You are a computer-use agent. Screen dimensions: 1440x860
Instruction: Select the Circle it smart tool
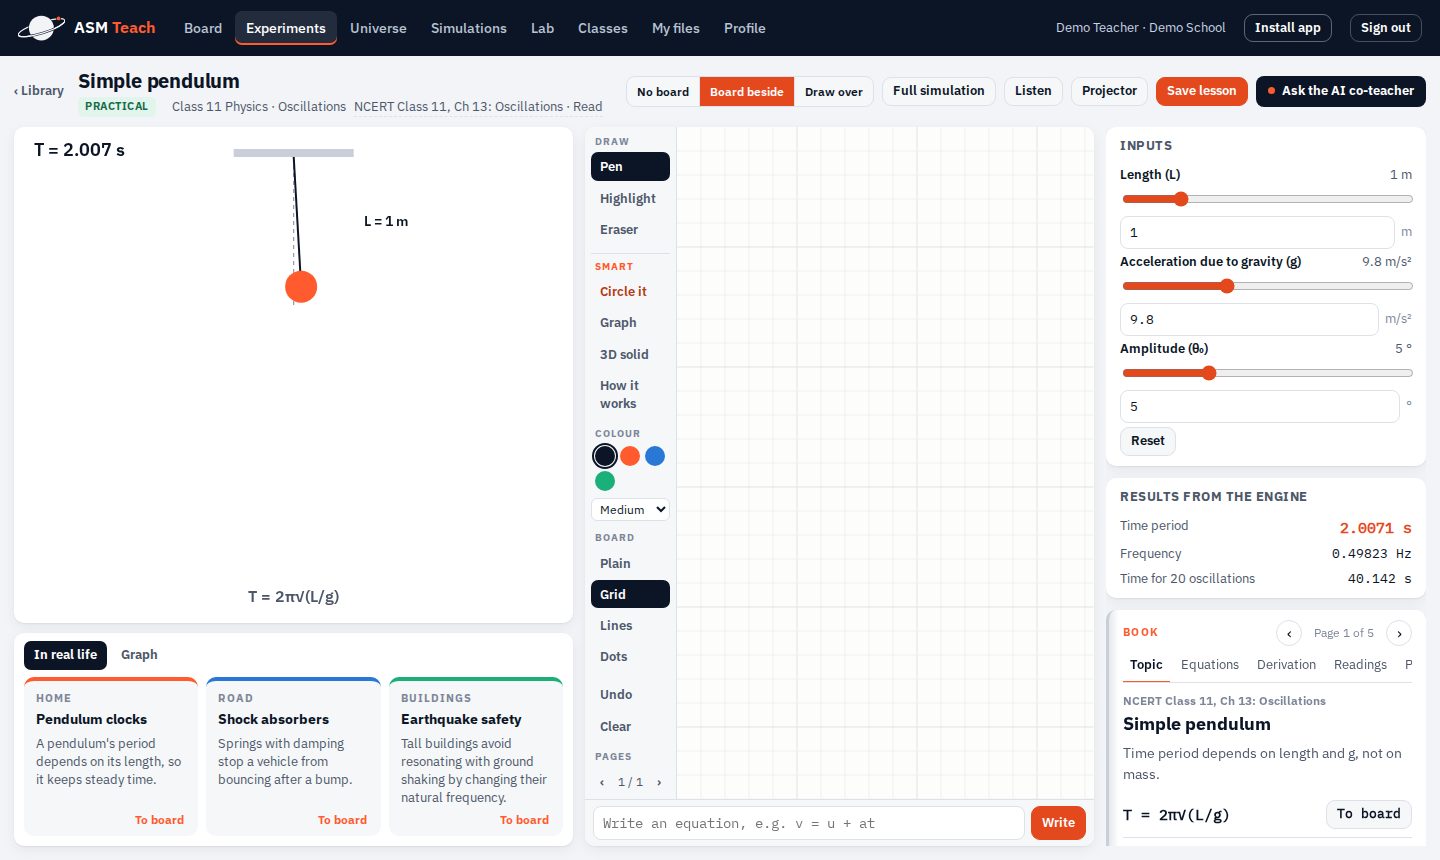630,292
